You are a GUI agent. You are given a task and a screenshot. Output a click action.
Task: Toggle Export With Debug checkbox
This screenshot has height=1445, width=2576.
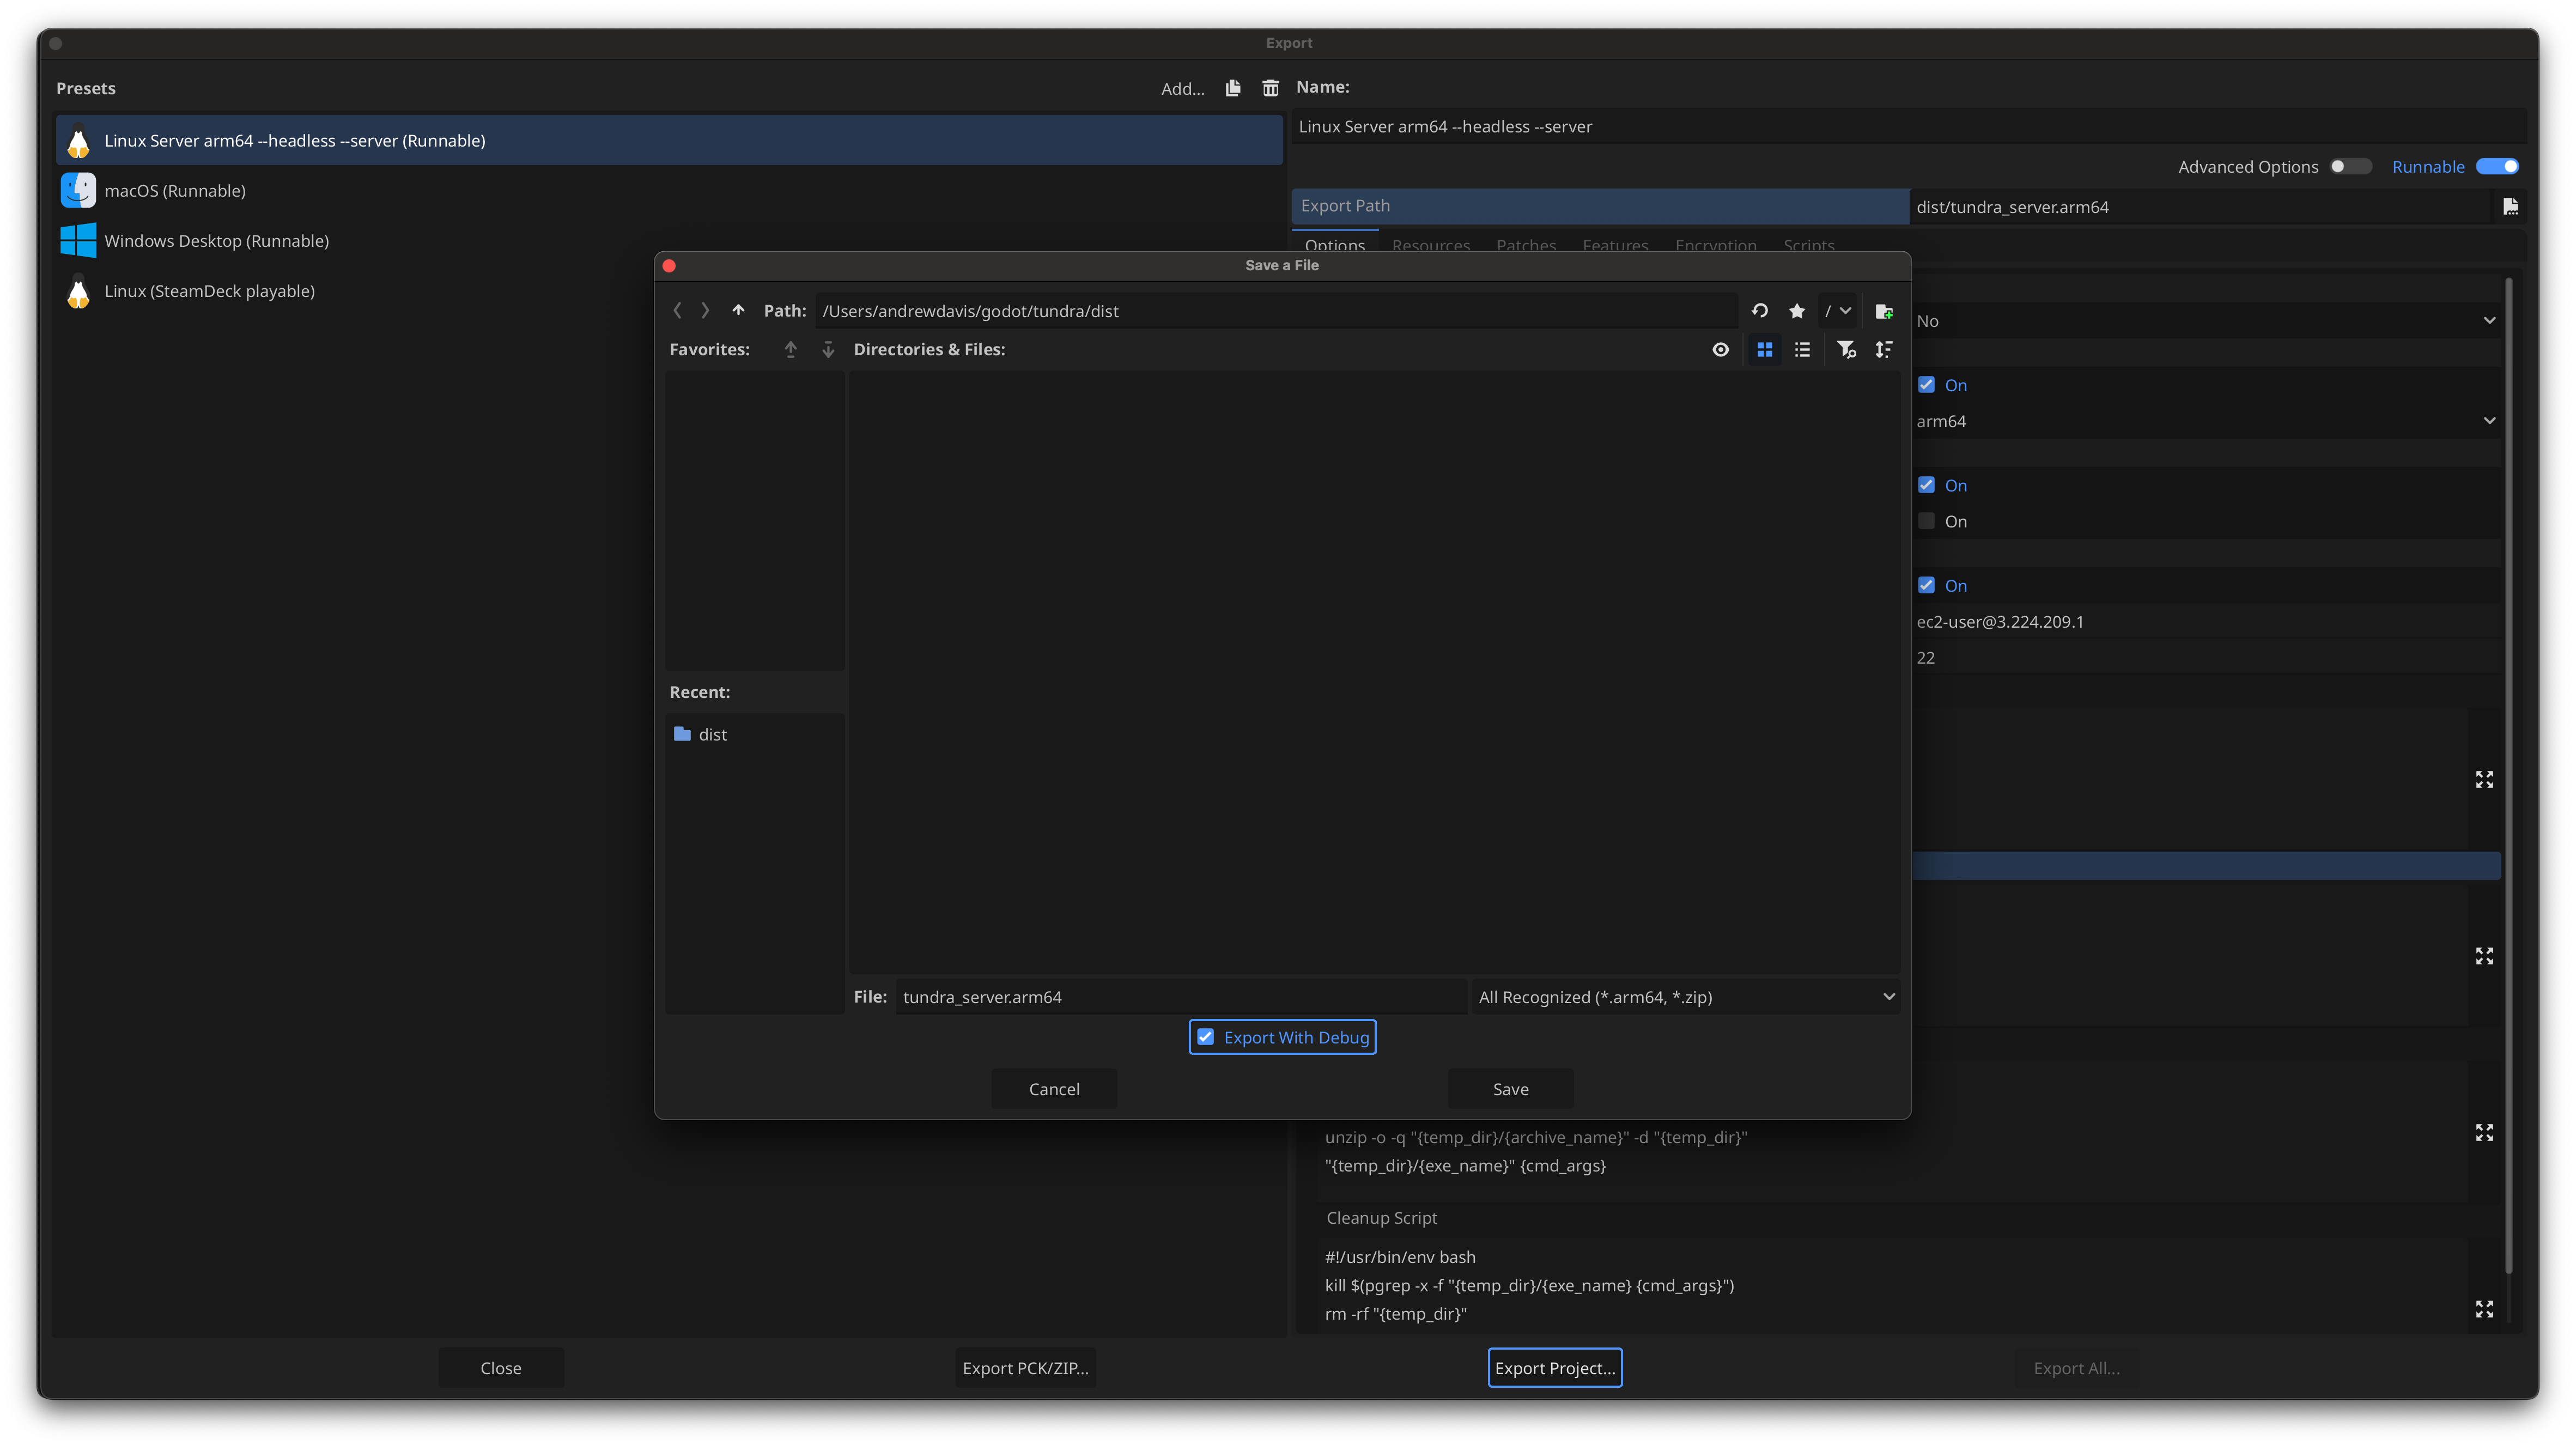[1282, 1037]
